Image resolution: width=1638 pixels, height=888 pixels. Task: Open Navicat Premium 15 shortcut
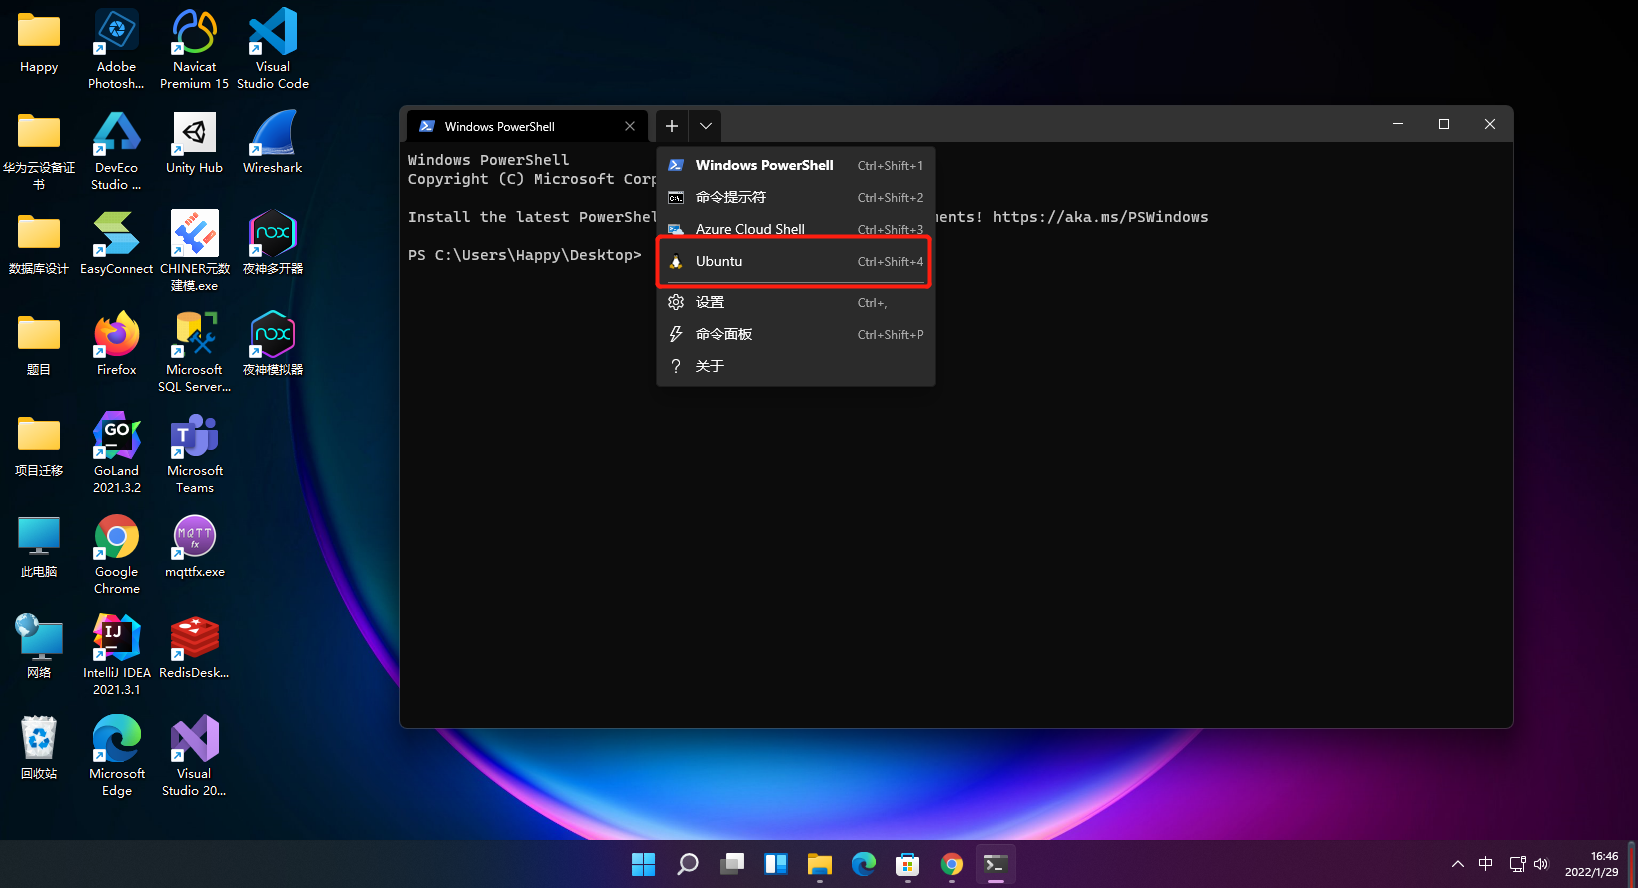(x=194, y=48)
